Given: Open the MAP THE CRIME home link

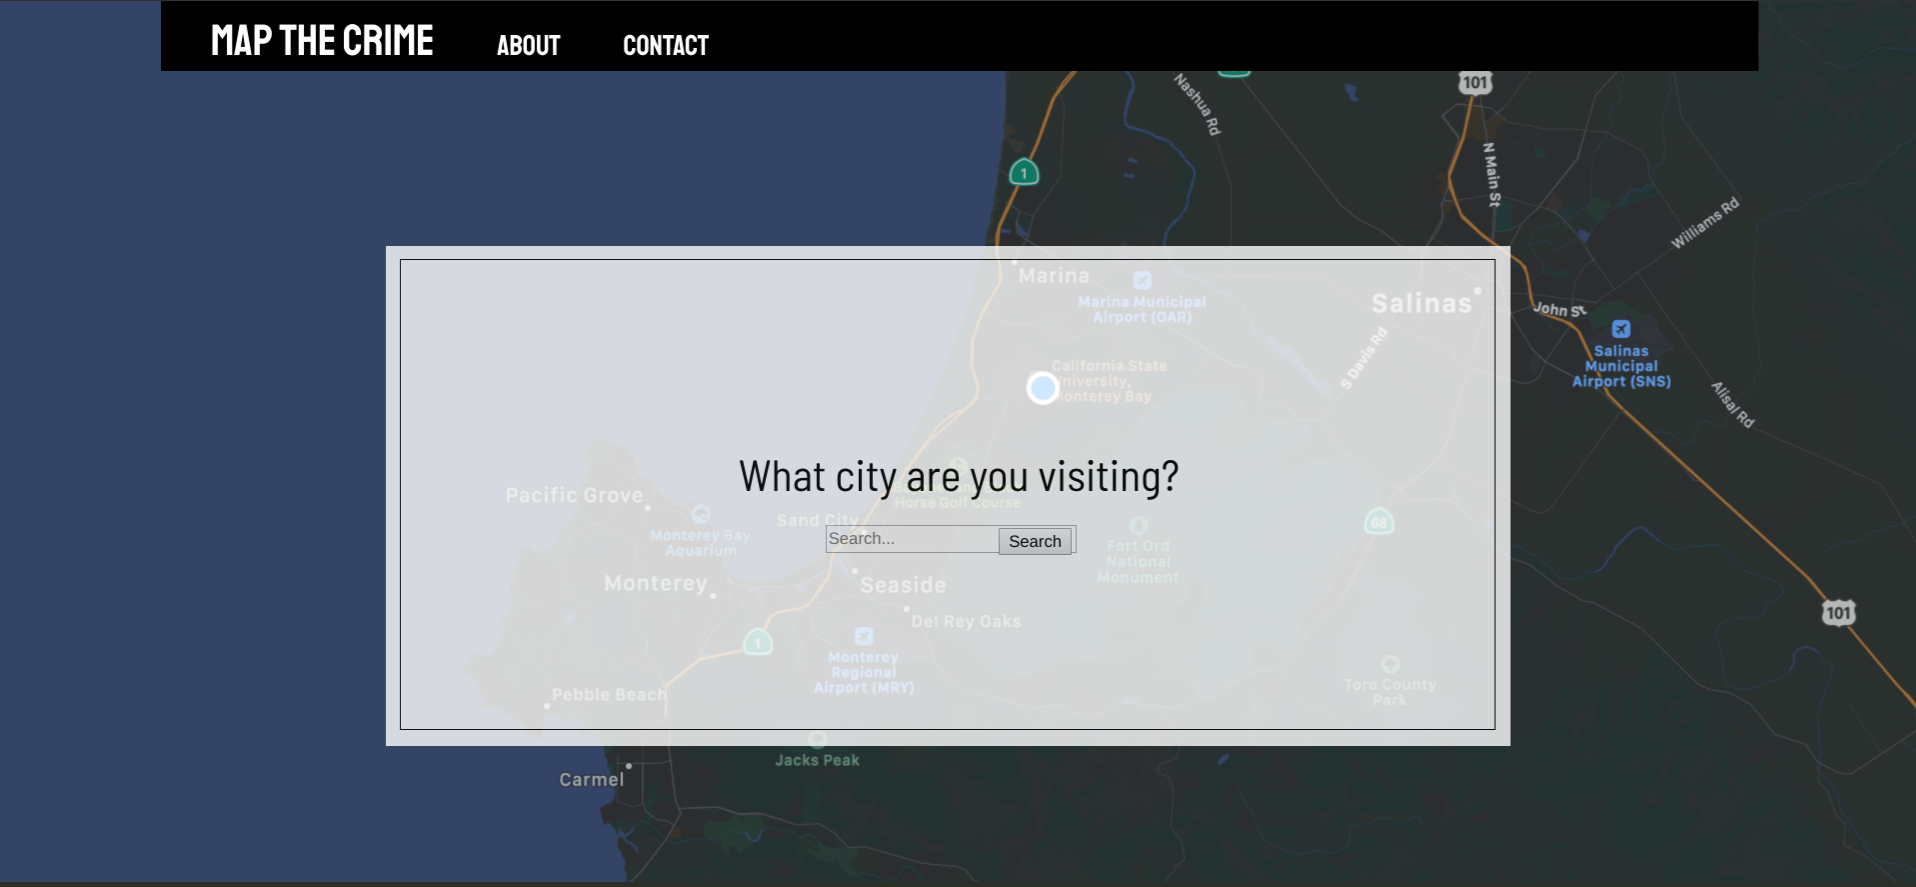Looking at the screenshot, I should point(322,41).
